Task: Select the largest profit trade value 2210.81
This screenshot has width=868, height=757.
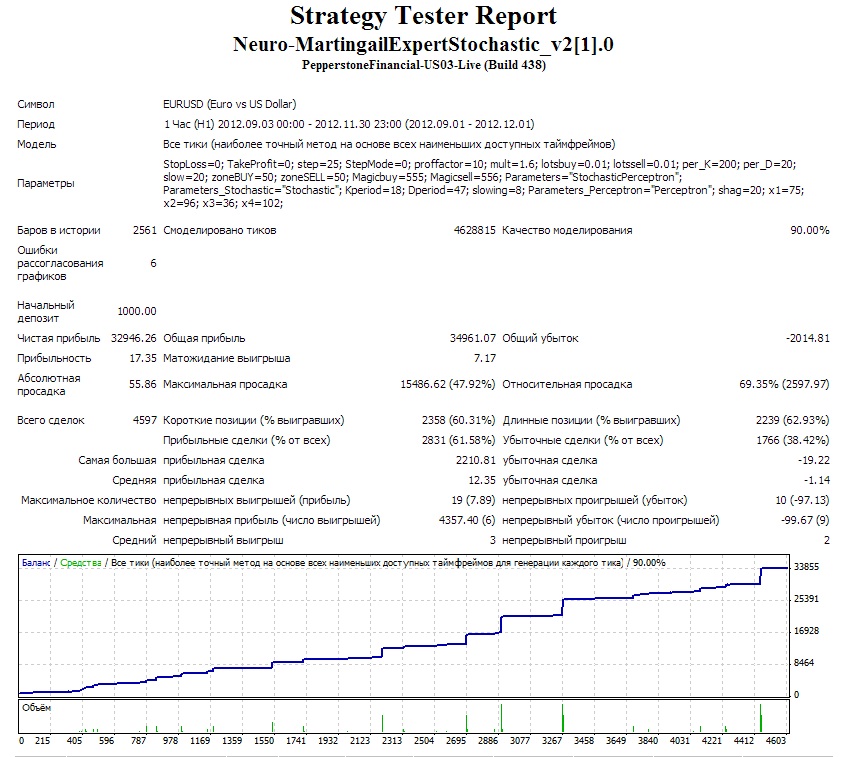Action: (476, 460)
